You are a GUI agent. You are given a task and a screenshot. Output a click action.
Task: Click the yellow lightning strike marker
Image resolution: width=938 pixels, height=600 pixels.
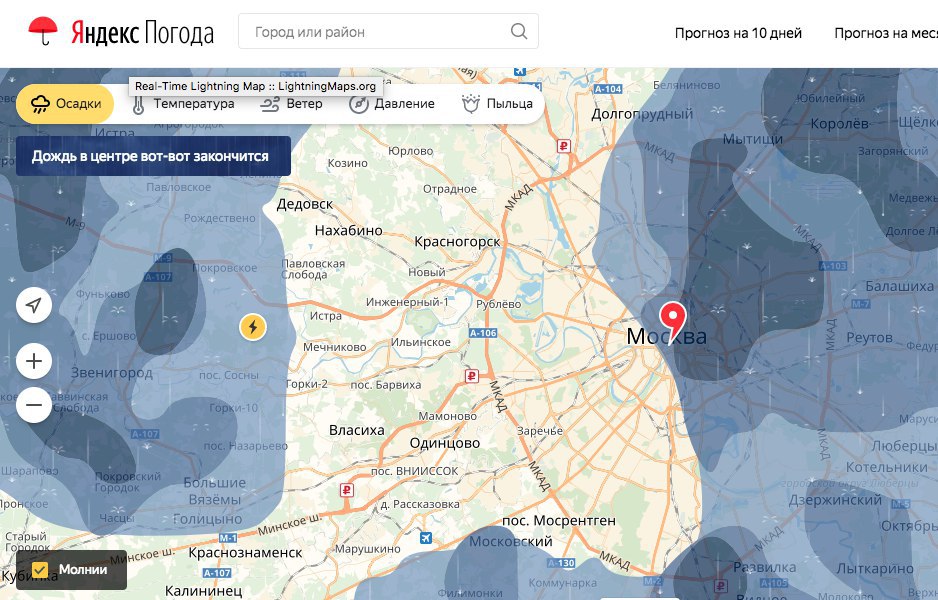253,327
